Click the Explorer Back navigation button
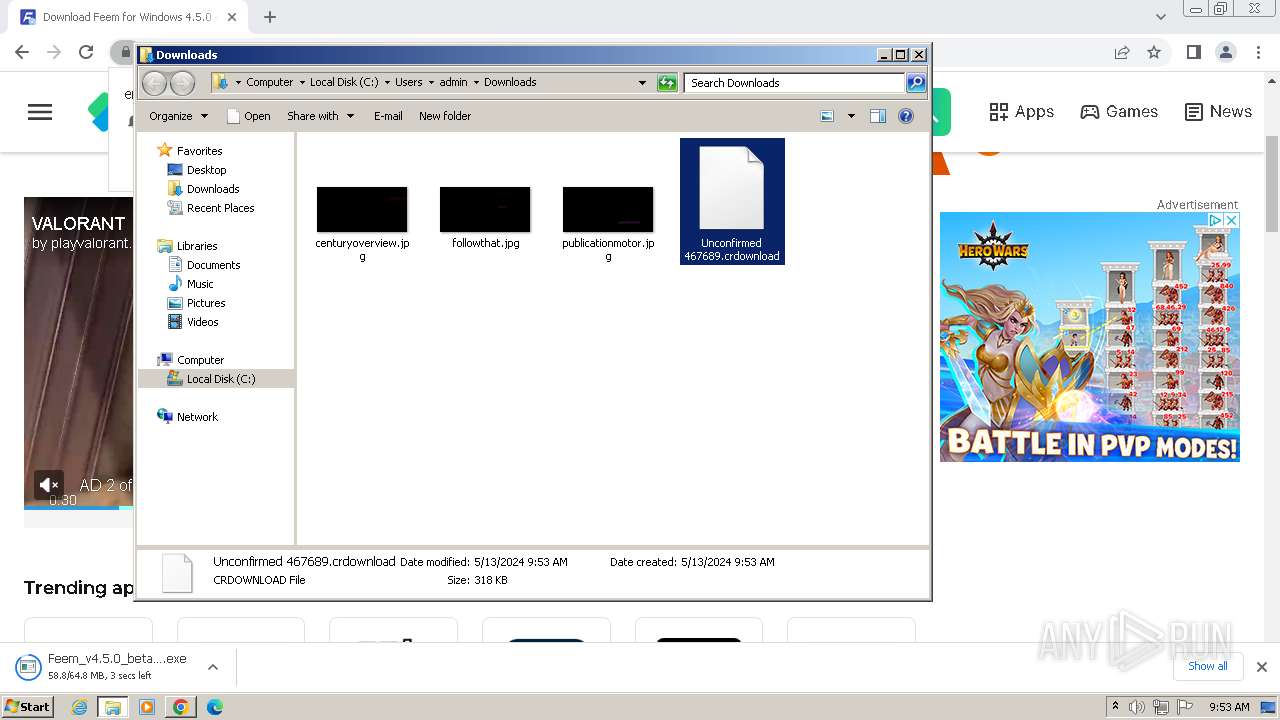The width and height of the screenshot is (1280, 720). click(x=154, y=83)
